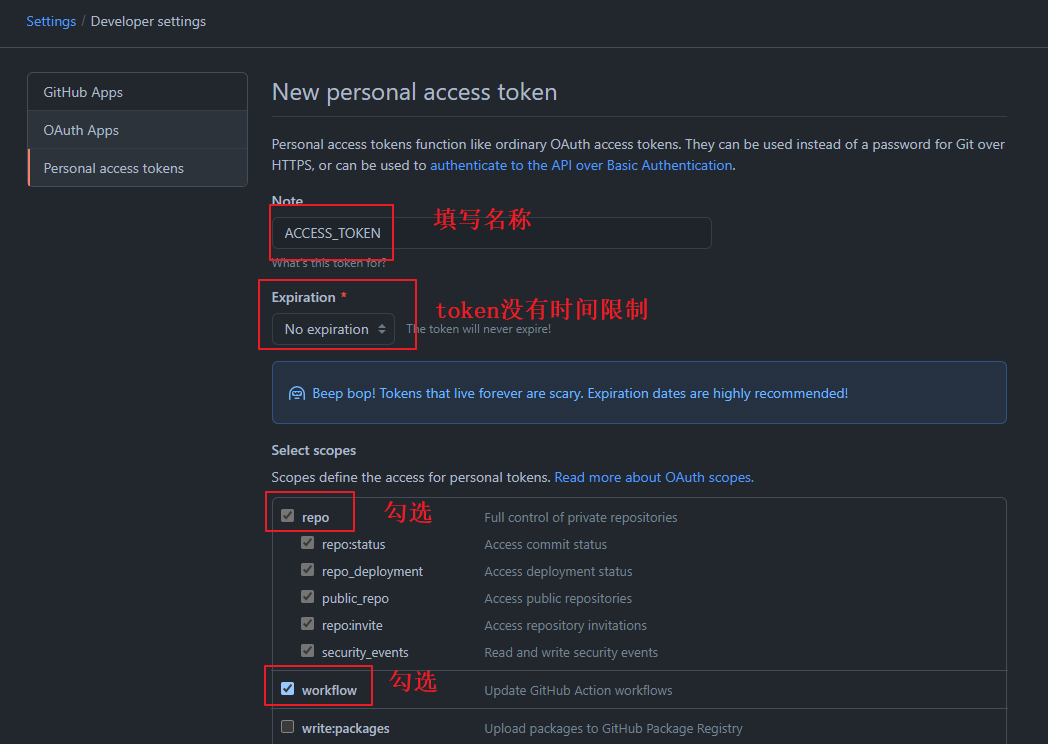The image size is (1048, 744).
Task: Toggle the repo scope checkbox
Action: coord(288,516)
